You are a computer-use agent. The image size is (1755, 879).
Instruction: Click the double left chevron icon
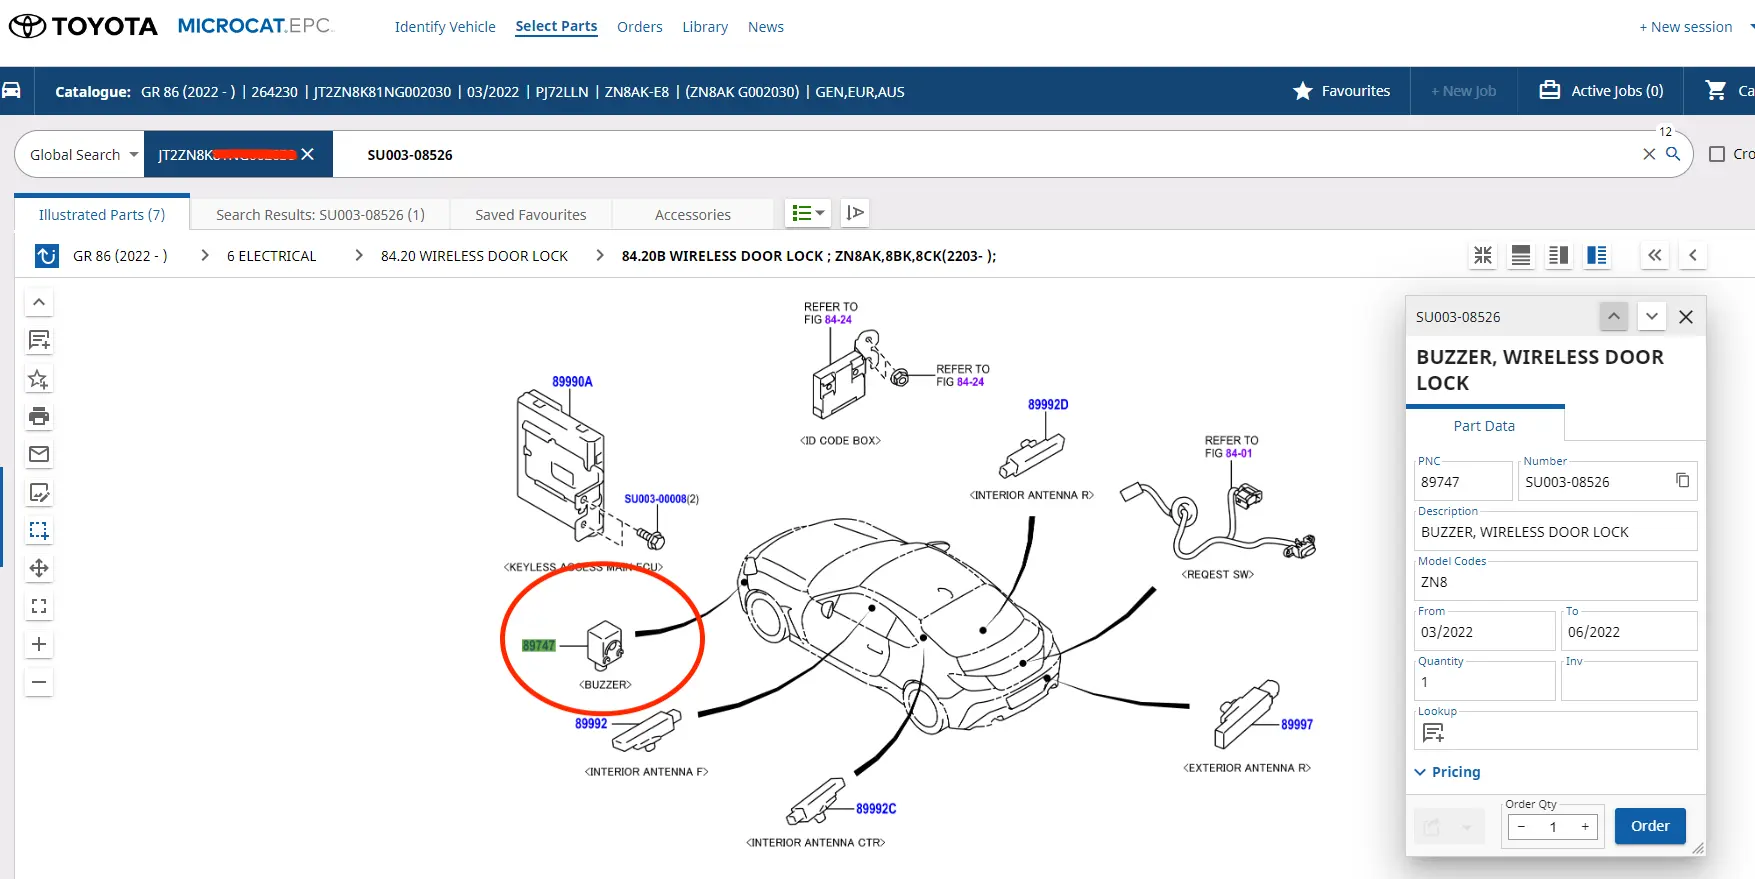pos(1655,255)
